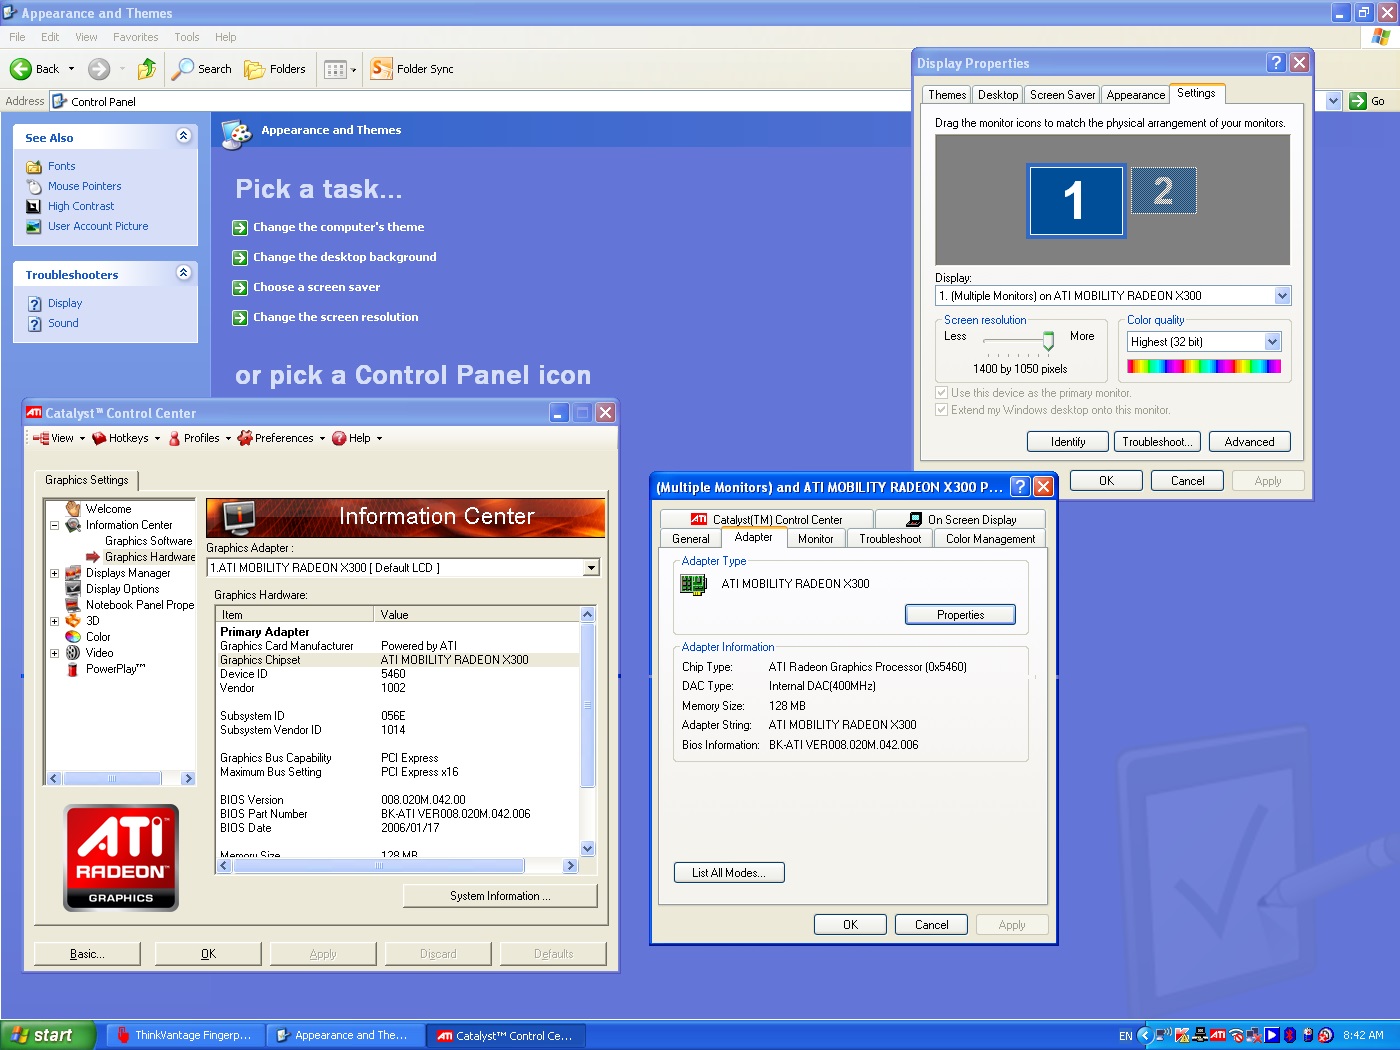Switch to the Screen Saver tab
Screen dimensions: 1400x1050
coord(1062,95)
